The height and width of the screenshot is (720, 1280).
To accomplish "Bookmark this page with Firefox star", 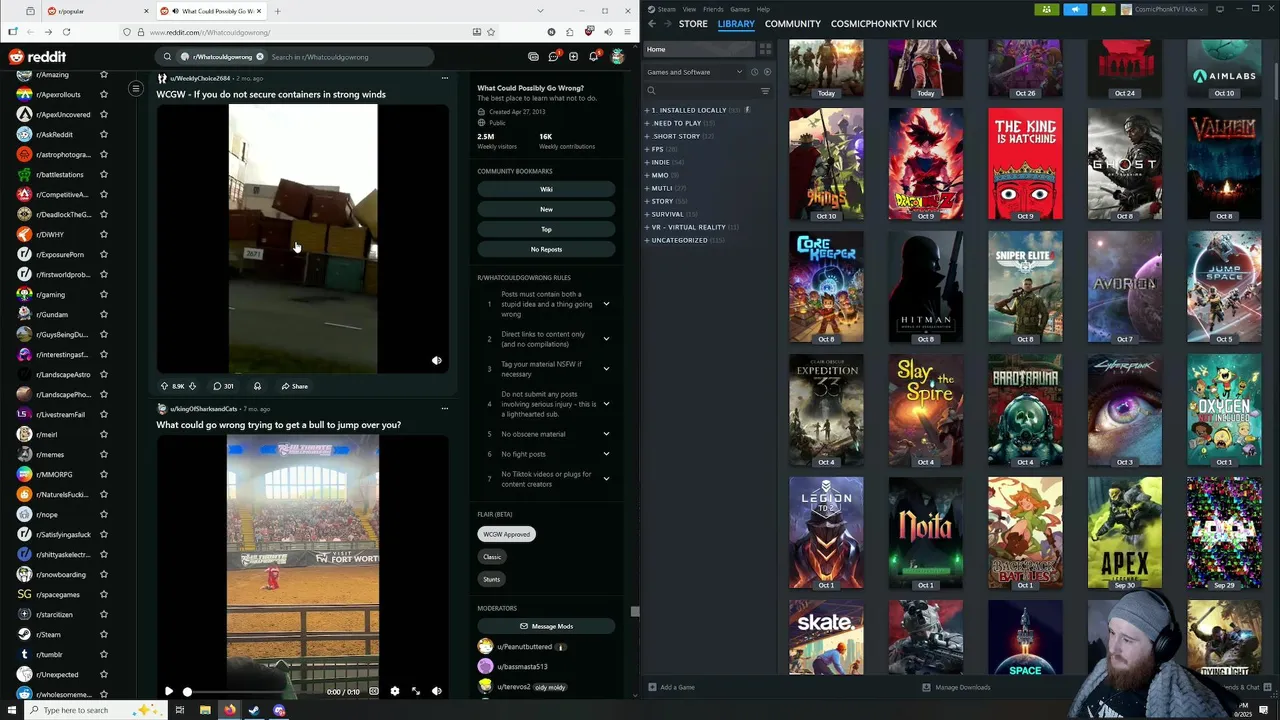I will [490, 32].
